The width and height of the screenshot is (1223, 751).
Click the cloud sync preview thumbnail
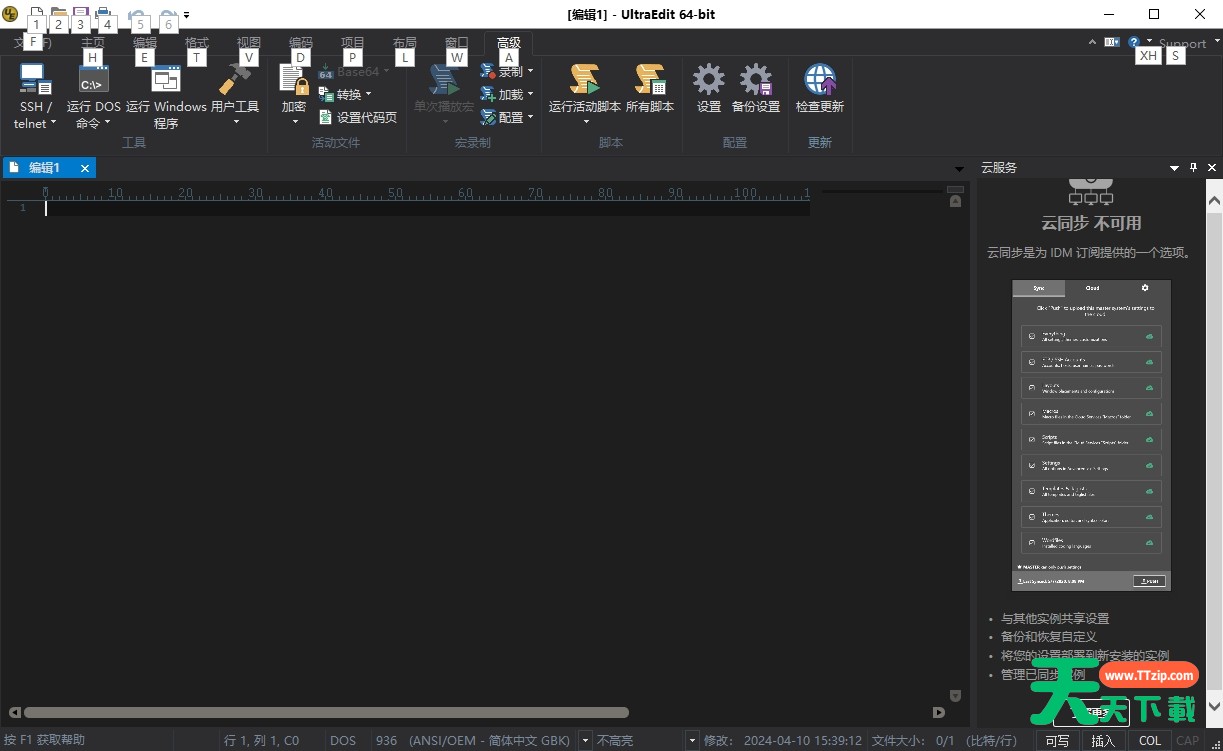point(1091,435)
